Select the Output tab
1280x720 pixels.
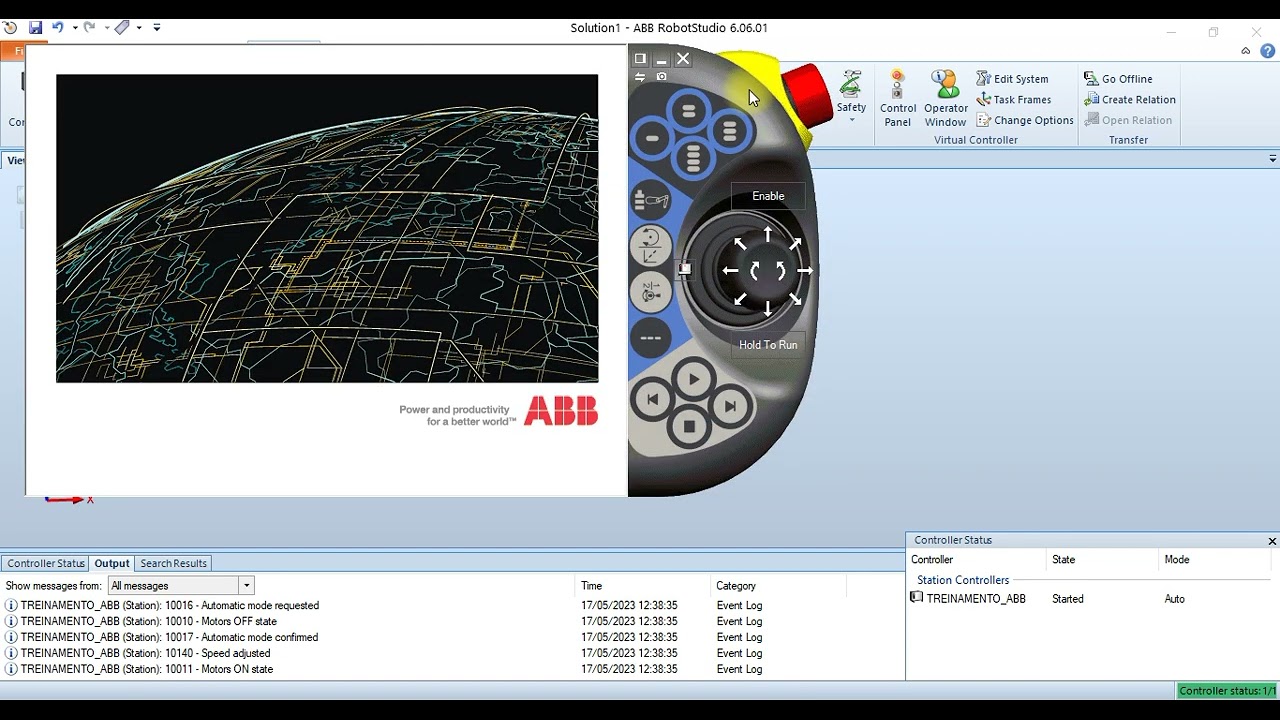pyautogui.click(x=112, y=564)
